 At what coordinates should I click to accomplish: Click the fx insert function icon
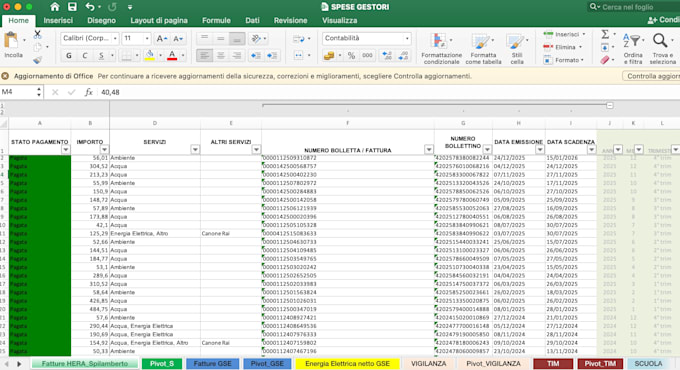point(88,92)
